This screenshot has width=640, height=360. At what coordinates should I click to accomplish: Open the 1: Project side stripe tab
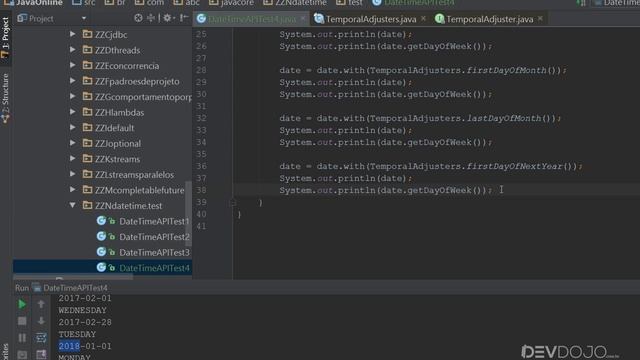coord(5,38)
